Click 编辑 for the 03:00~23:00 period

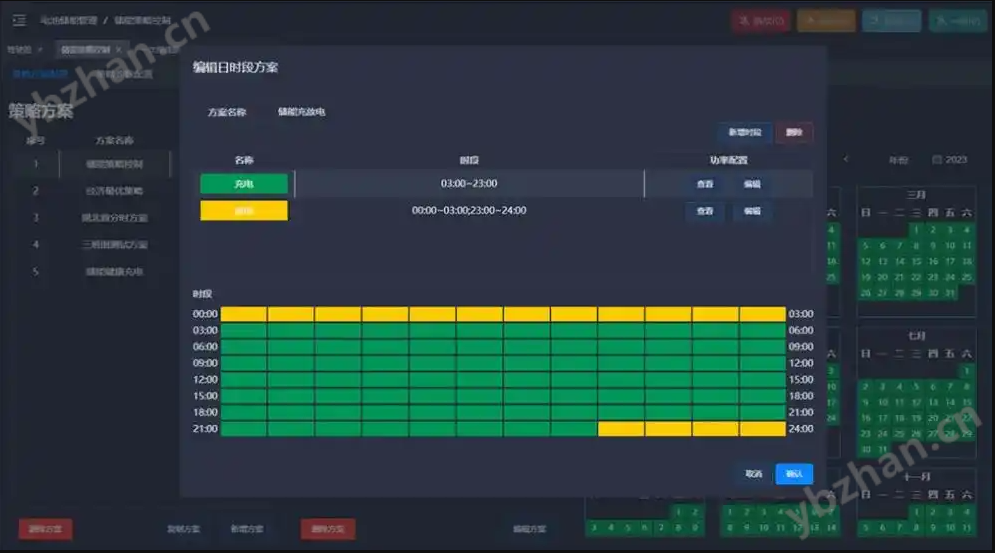752,184
